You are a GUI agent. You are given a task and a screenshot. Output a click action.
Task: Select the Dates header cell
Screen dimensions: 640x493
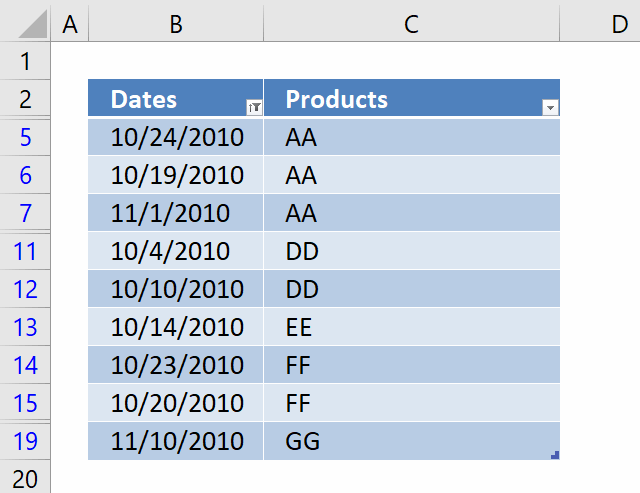point(176,98)
